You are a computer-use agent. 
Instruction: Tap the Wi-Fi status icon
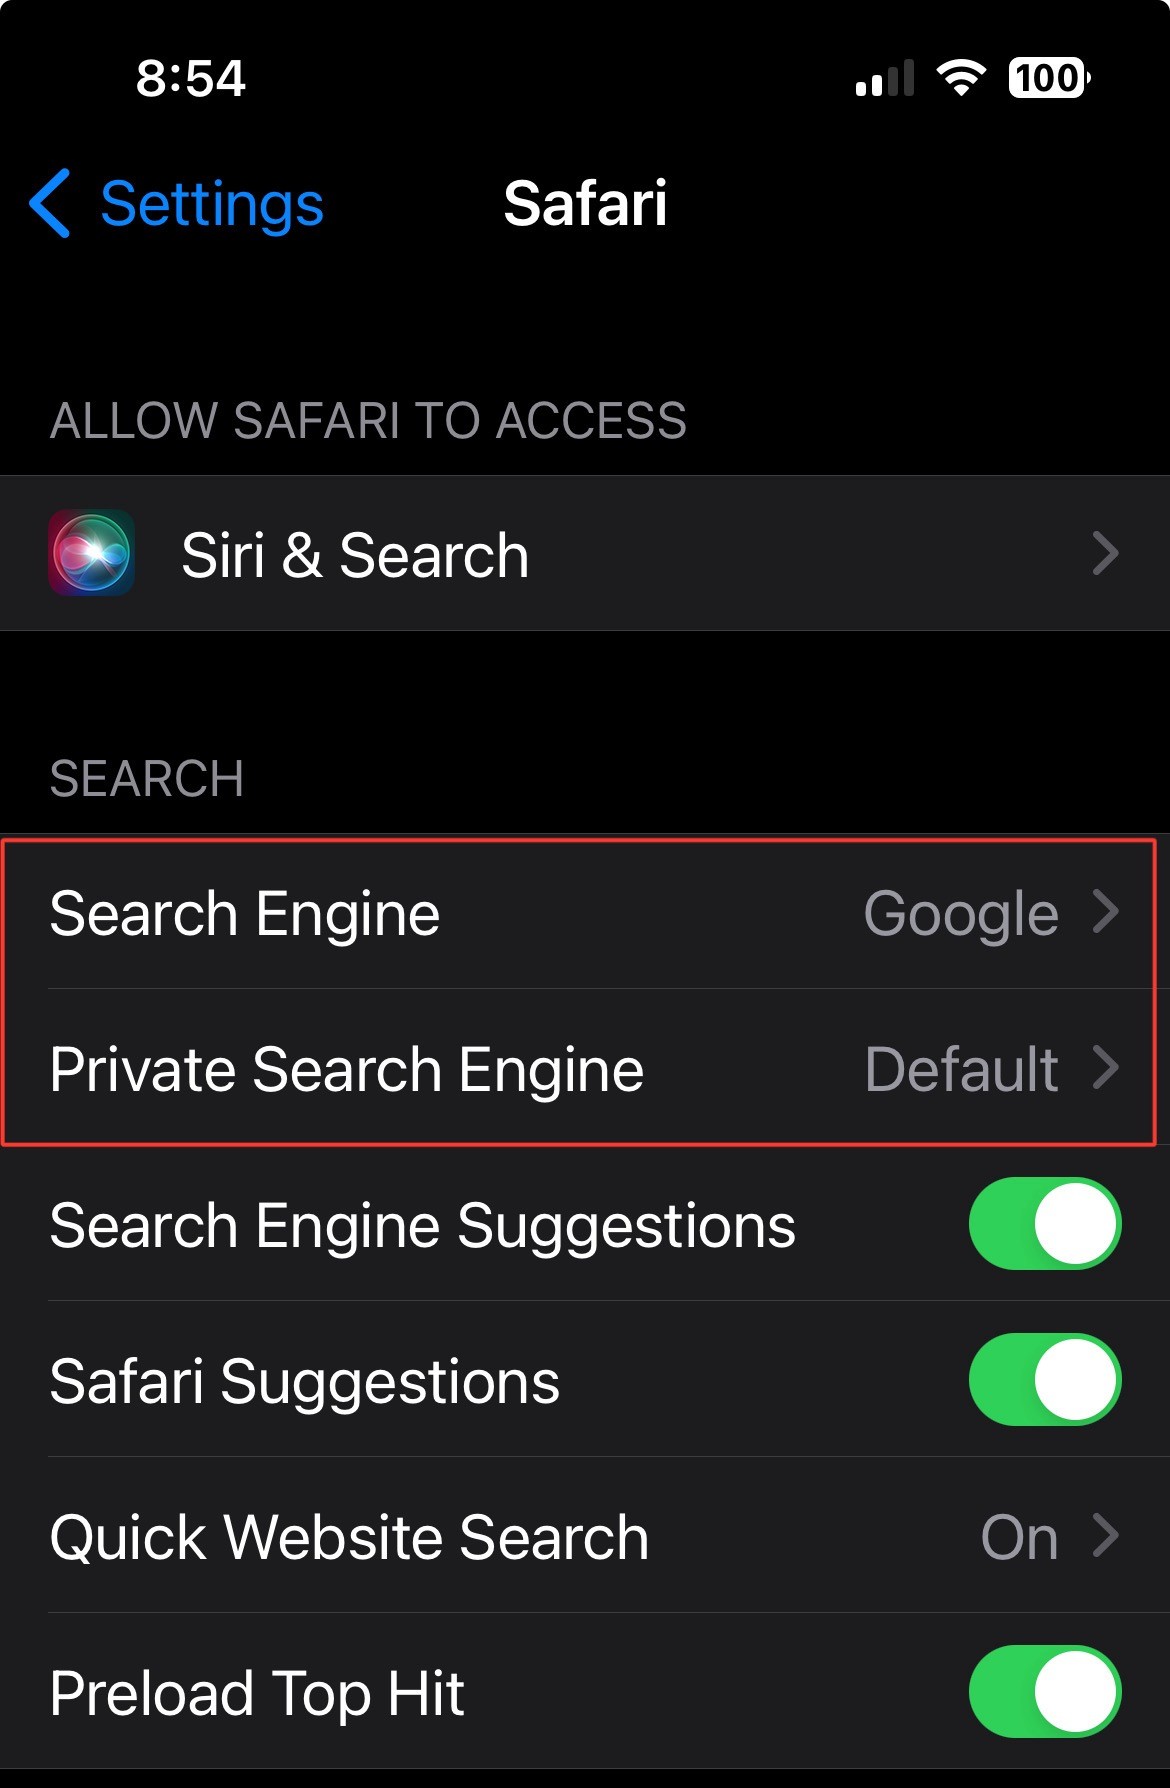click(x=961, y=78)
